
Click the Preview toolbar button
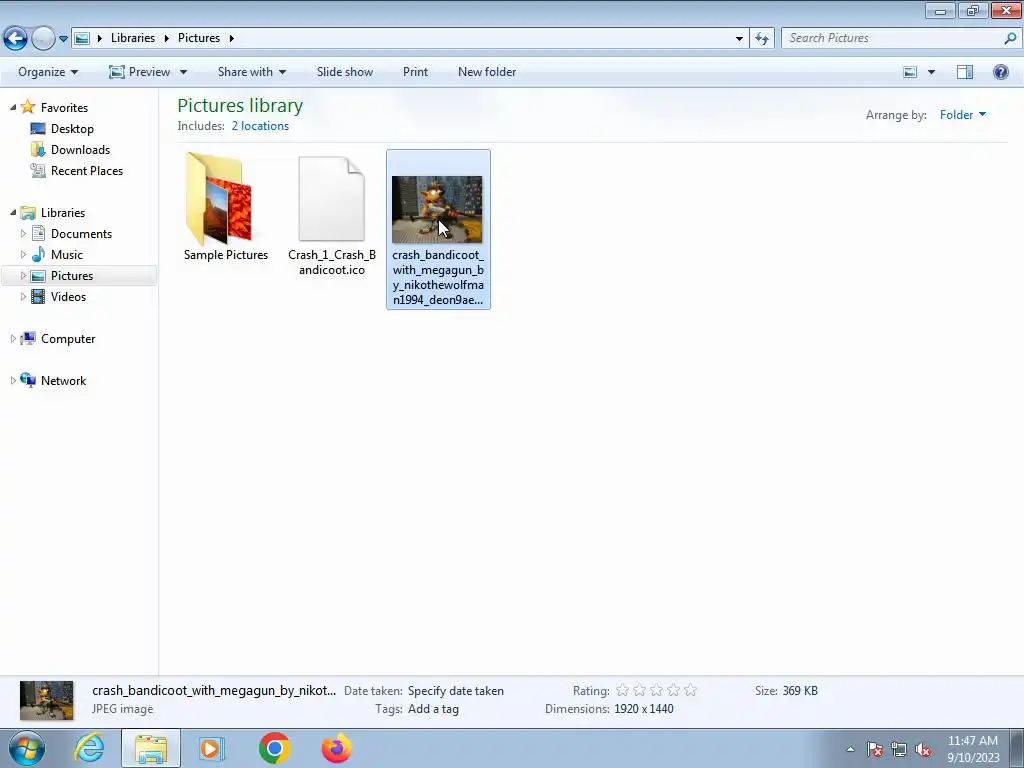tap(140, 72)
